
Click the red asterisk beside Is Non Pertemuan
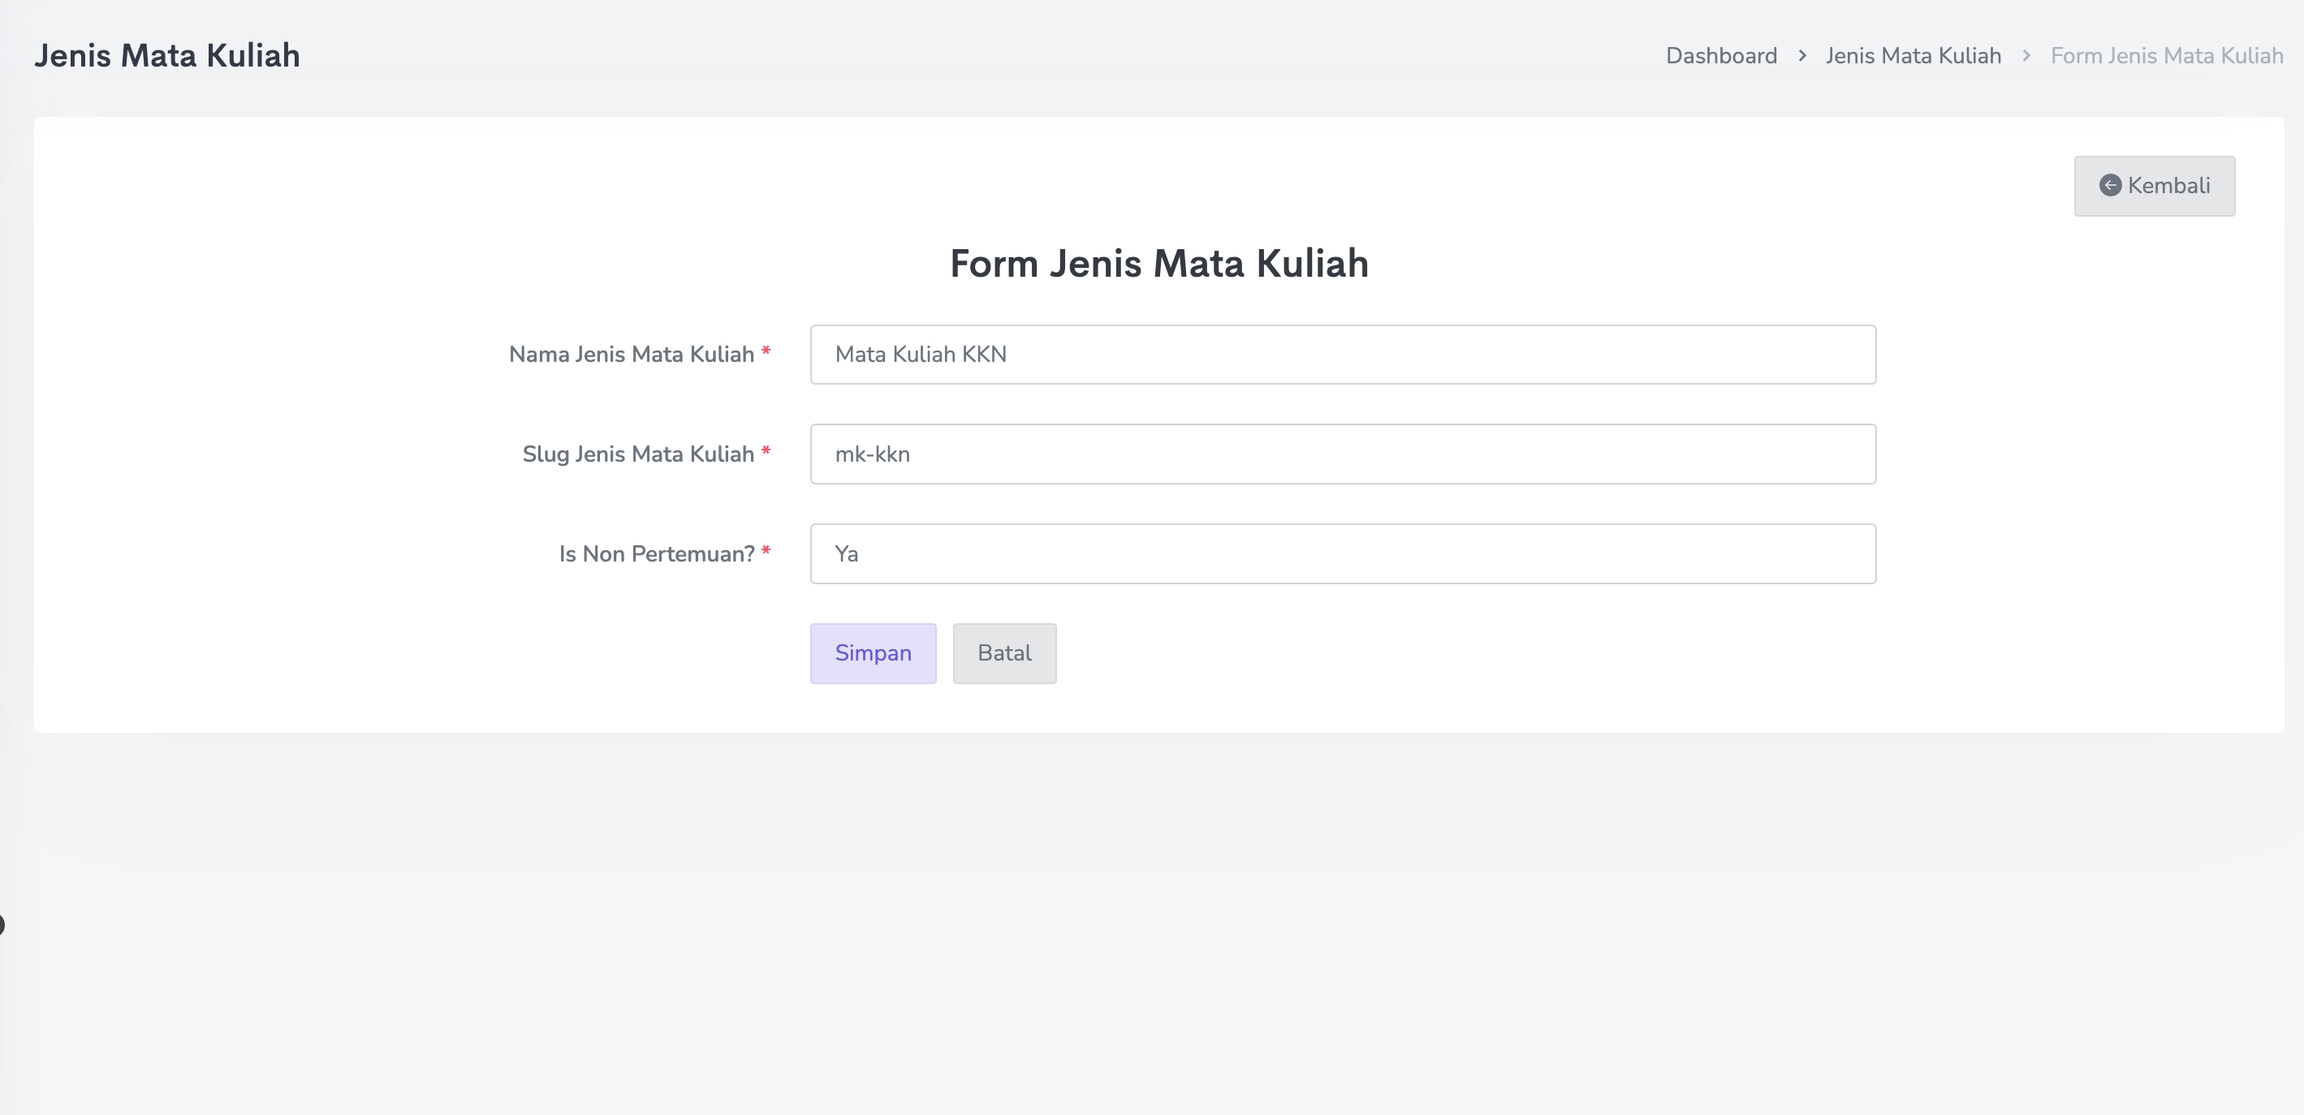(x=766, y=552)
